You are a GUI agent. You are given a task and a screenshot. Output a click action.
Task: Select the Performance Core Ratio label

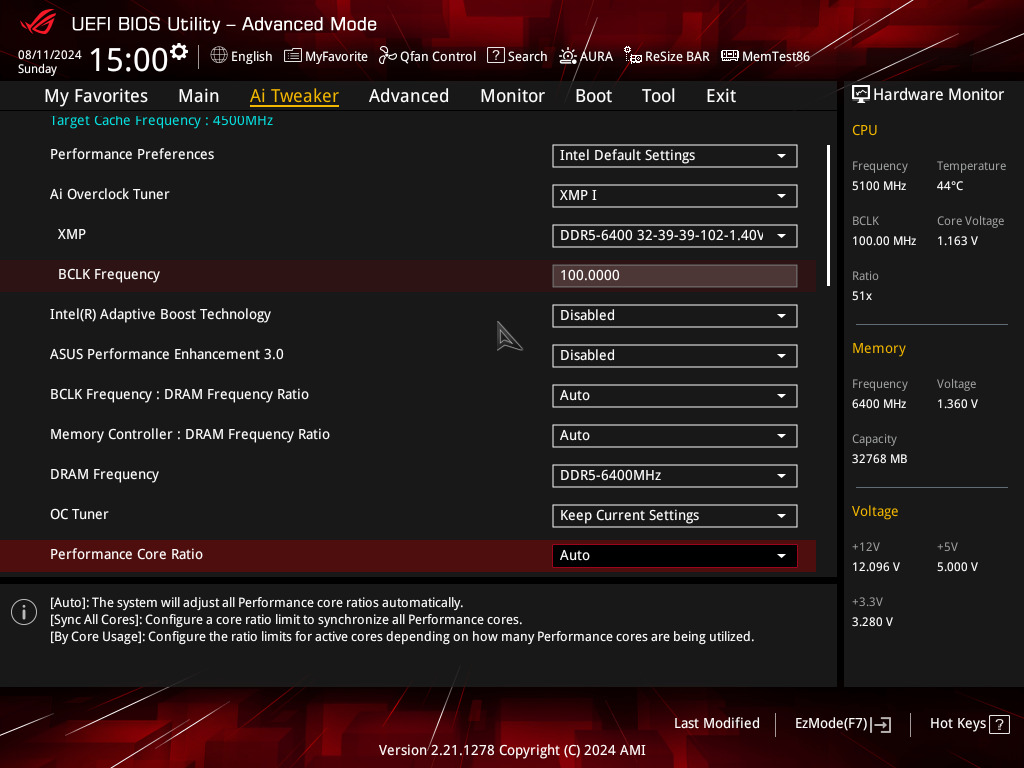tap(126, 554)
